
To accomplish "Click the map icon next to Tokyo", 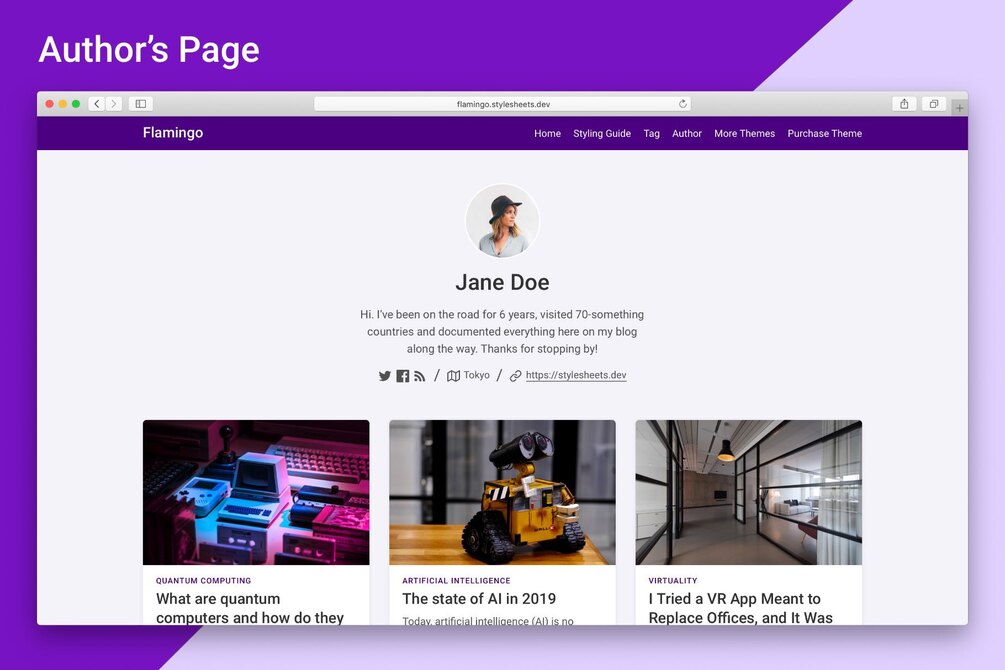I will tap(453, 376).
